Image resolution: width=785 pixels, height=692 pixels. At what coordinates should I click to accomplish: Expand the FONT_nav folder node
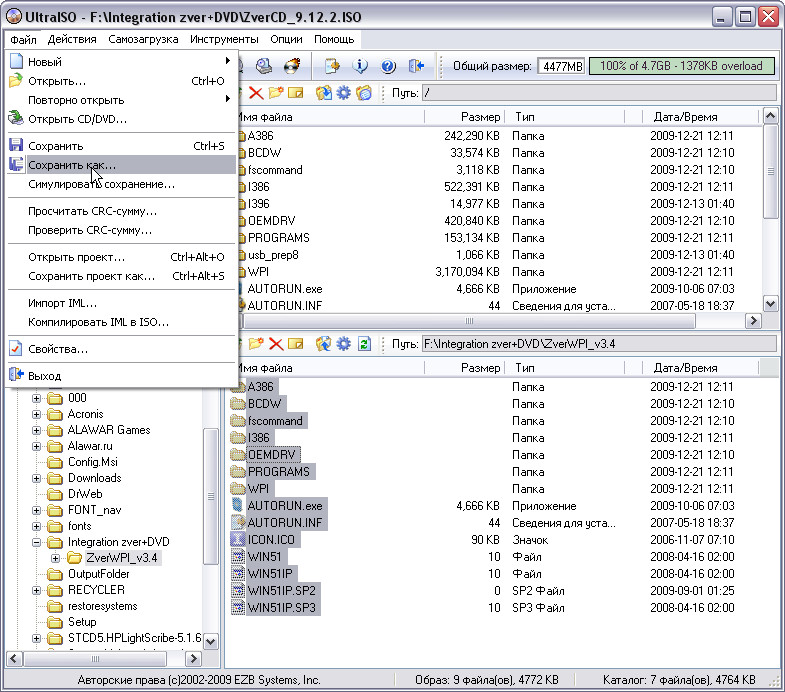[36, 511]
